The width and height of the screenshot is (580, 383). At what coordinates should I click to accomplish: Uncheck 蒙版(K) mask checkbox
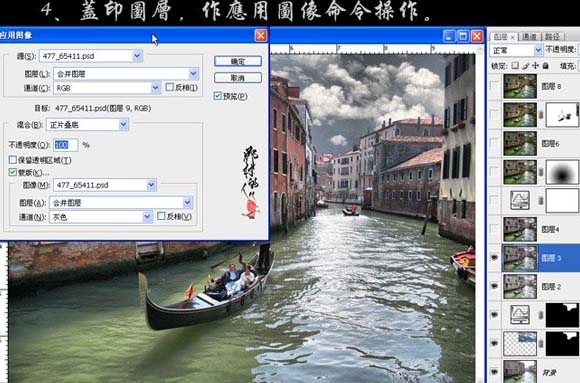13,172
